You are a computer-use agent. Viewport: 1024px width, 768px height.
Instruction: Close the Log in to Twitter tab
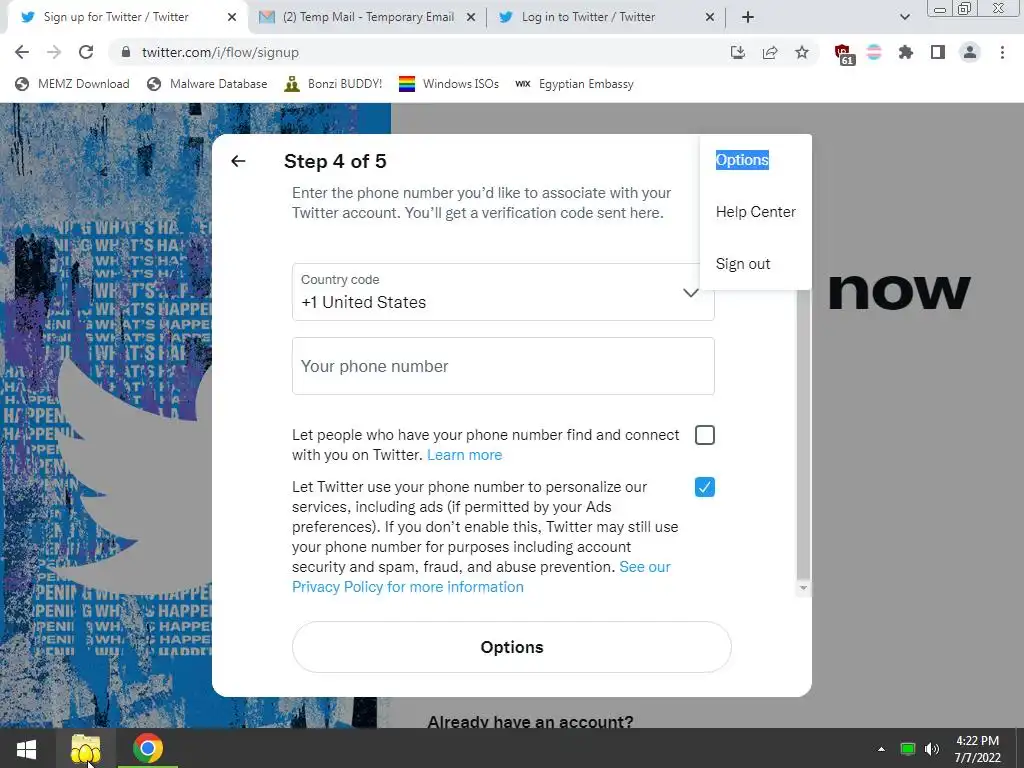click(x=710, y=18)
